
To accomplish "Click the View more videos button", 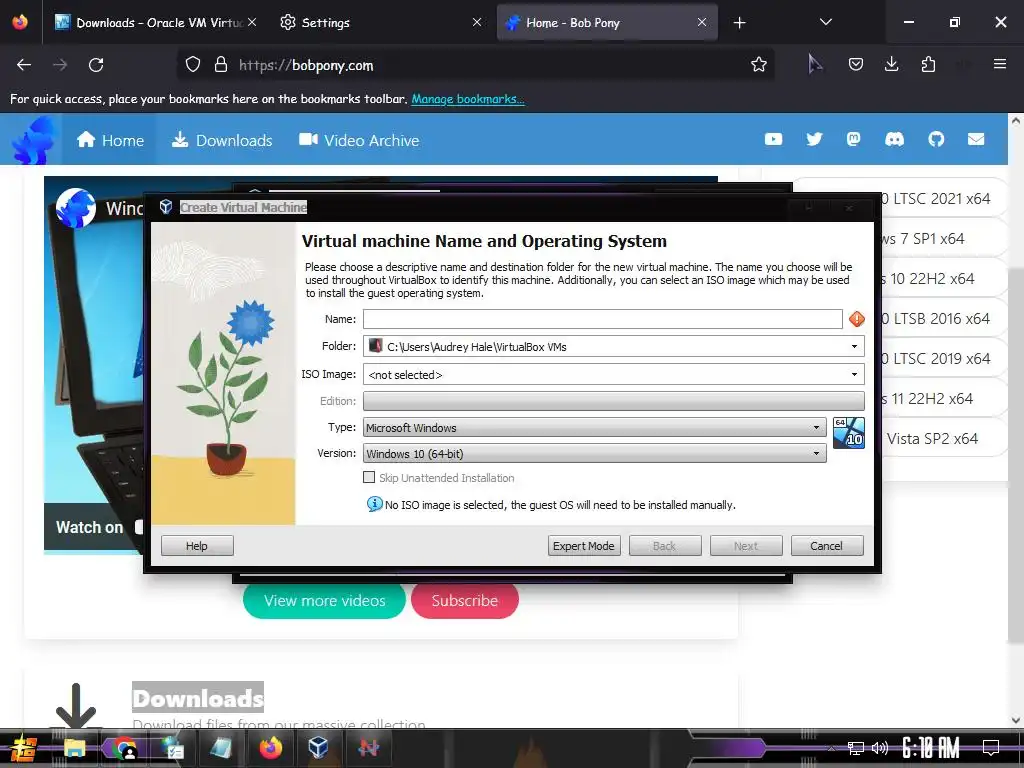I will pyautogui.click(x=325, y=601).
